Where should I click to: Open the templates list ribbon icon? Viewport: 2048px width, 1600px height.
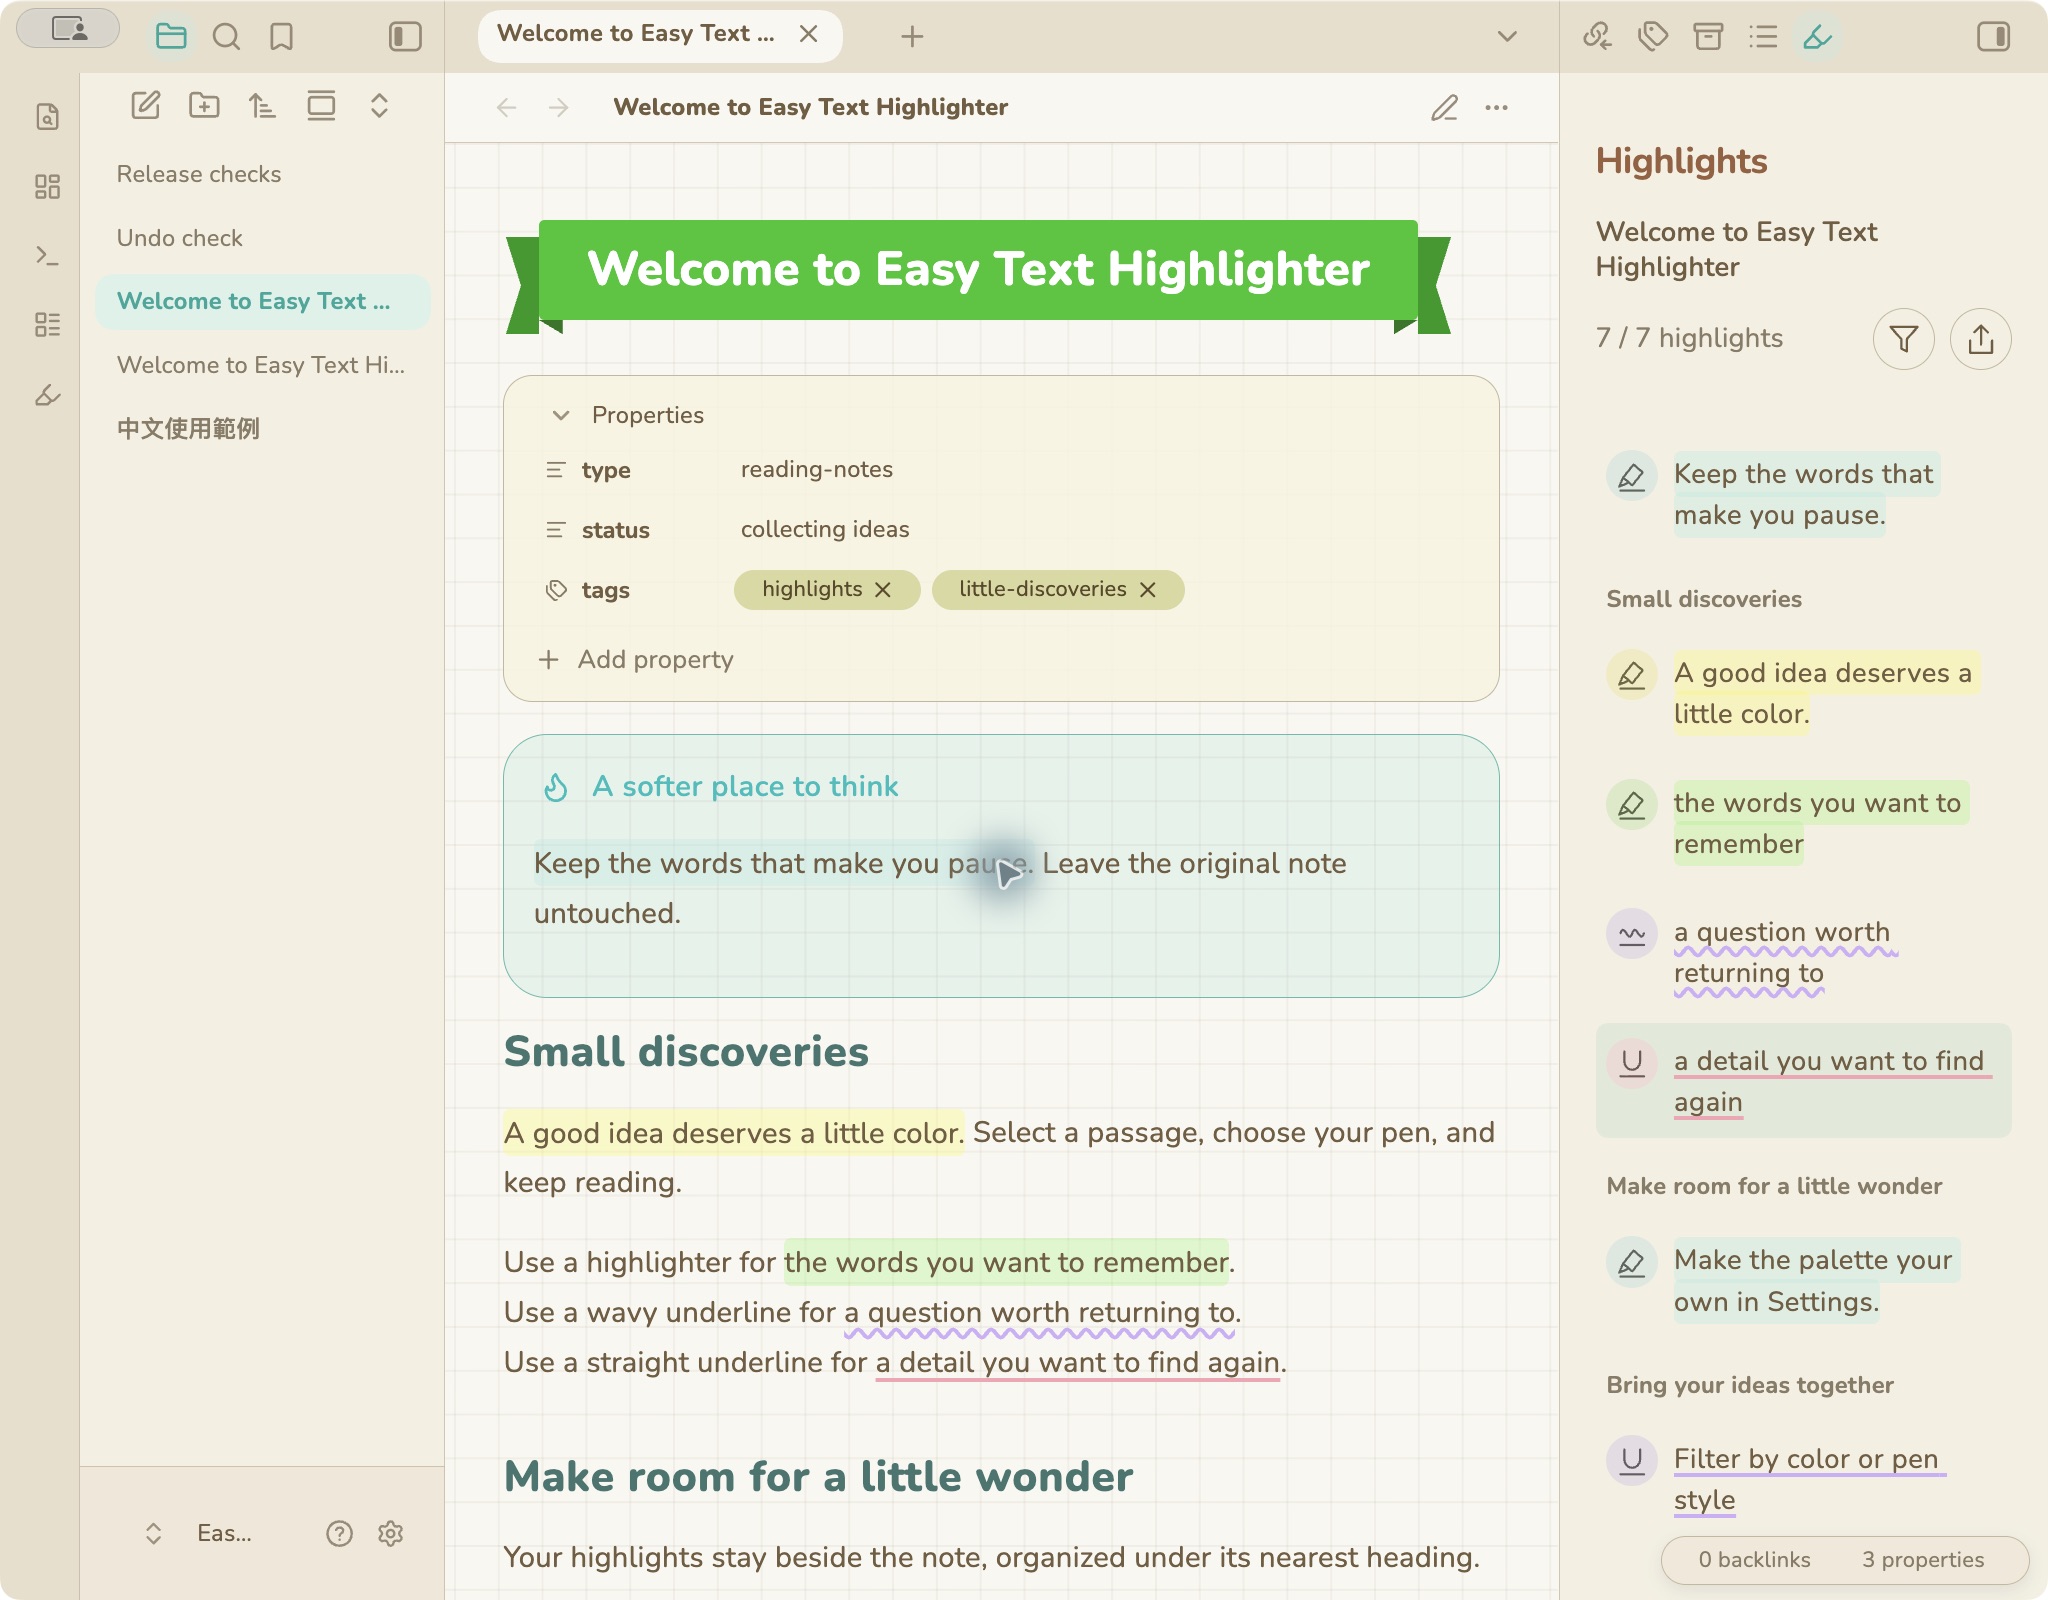(x=48, y=325)
